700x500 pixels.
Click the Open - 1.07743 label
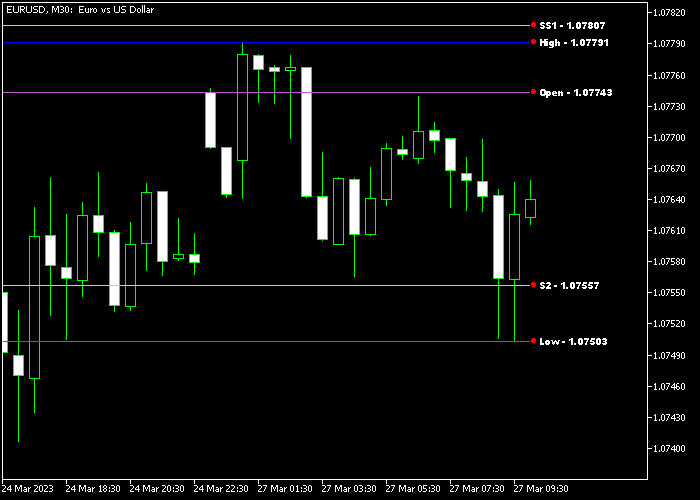point(576,92)
